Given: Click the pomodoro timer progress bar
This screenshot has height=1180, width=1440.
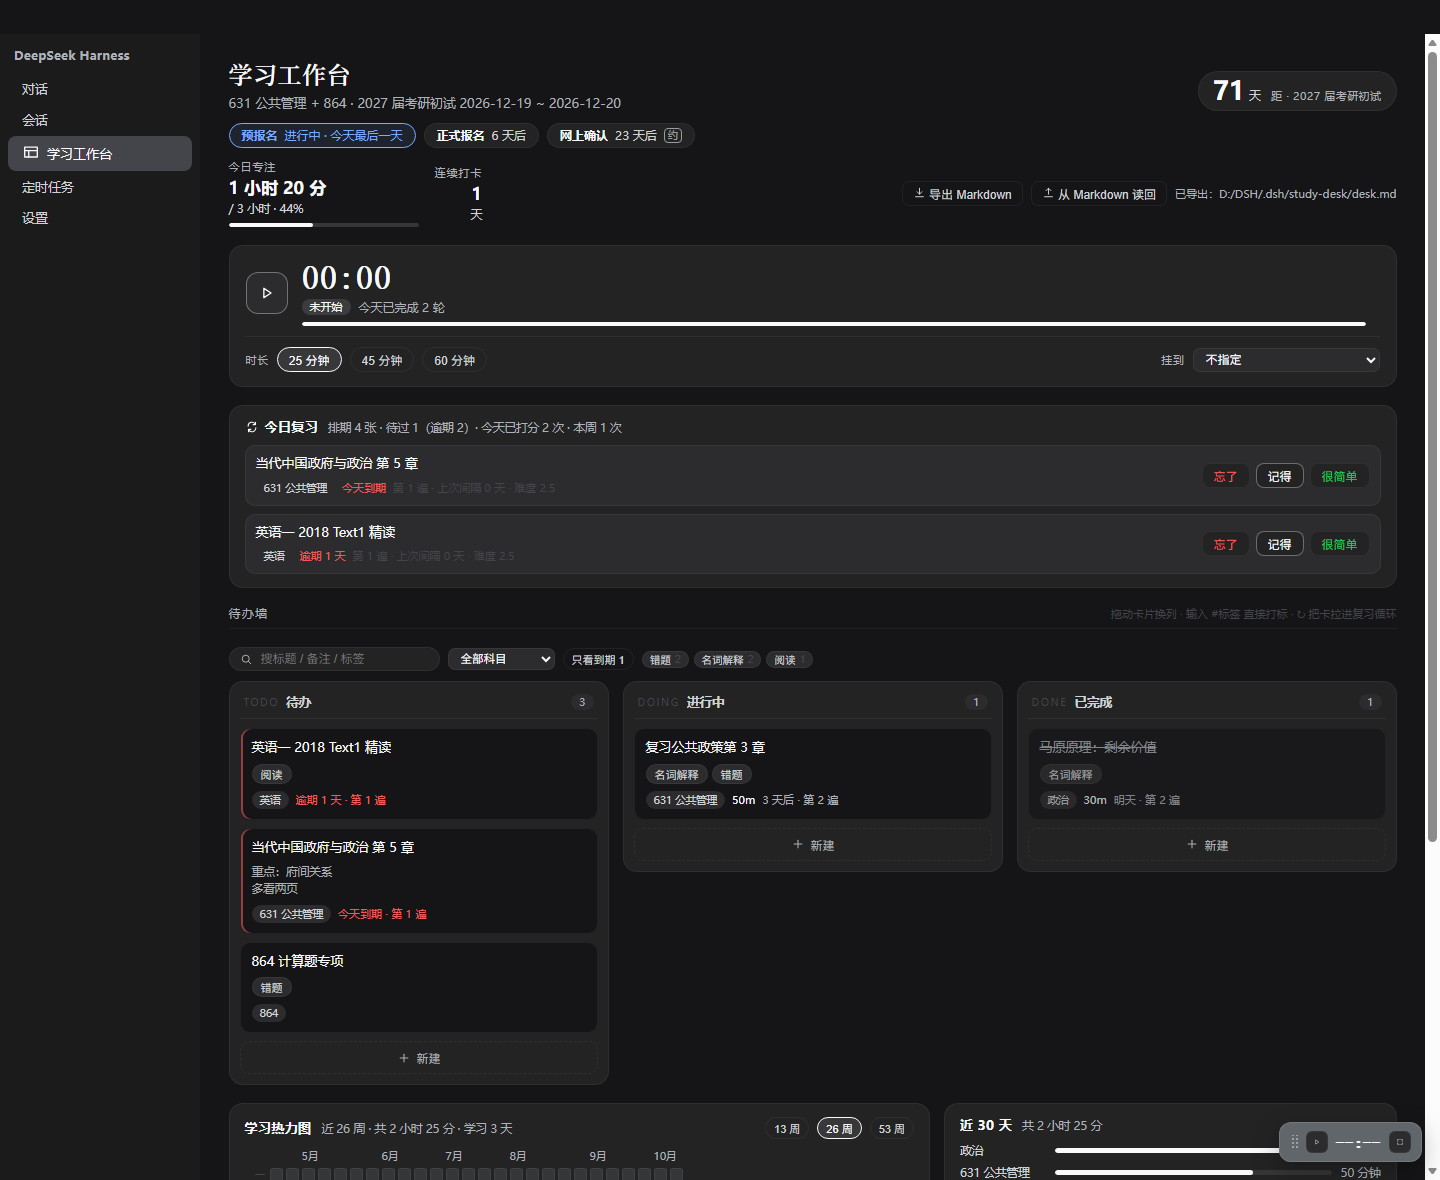Looking at the screenshot, I should tap(834, 324).
